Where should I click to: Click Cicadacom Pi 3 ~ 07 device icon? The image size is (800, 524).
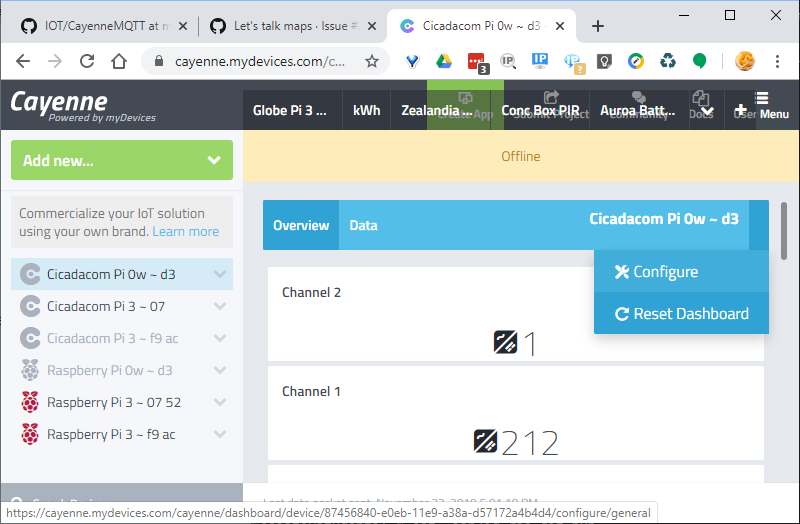point(30,306)
